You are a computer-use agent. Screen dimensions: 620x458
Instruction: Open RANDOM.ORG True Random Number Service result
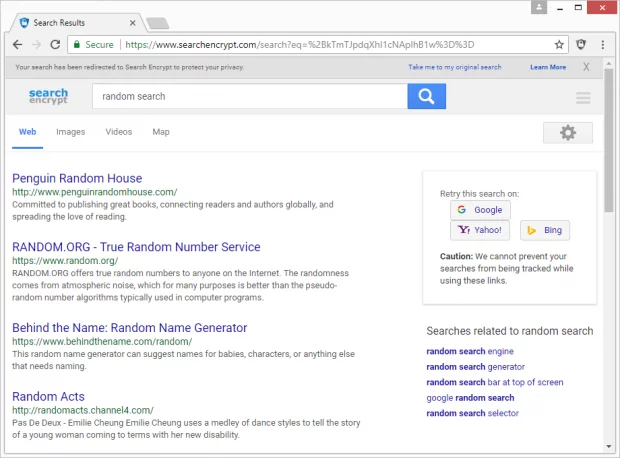(x=136, y=247)
